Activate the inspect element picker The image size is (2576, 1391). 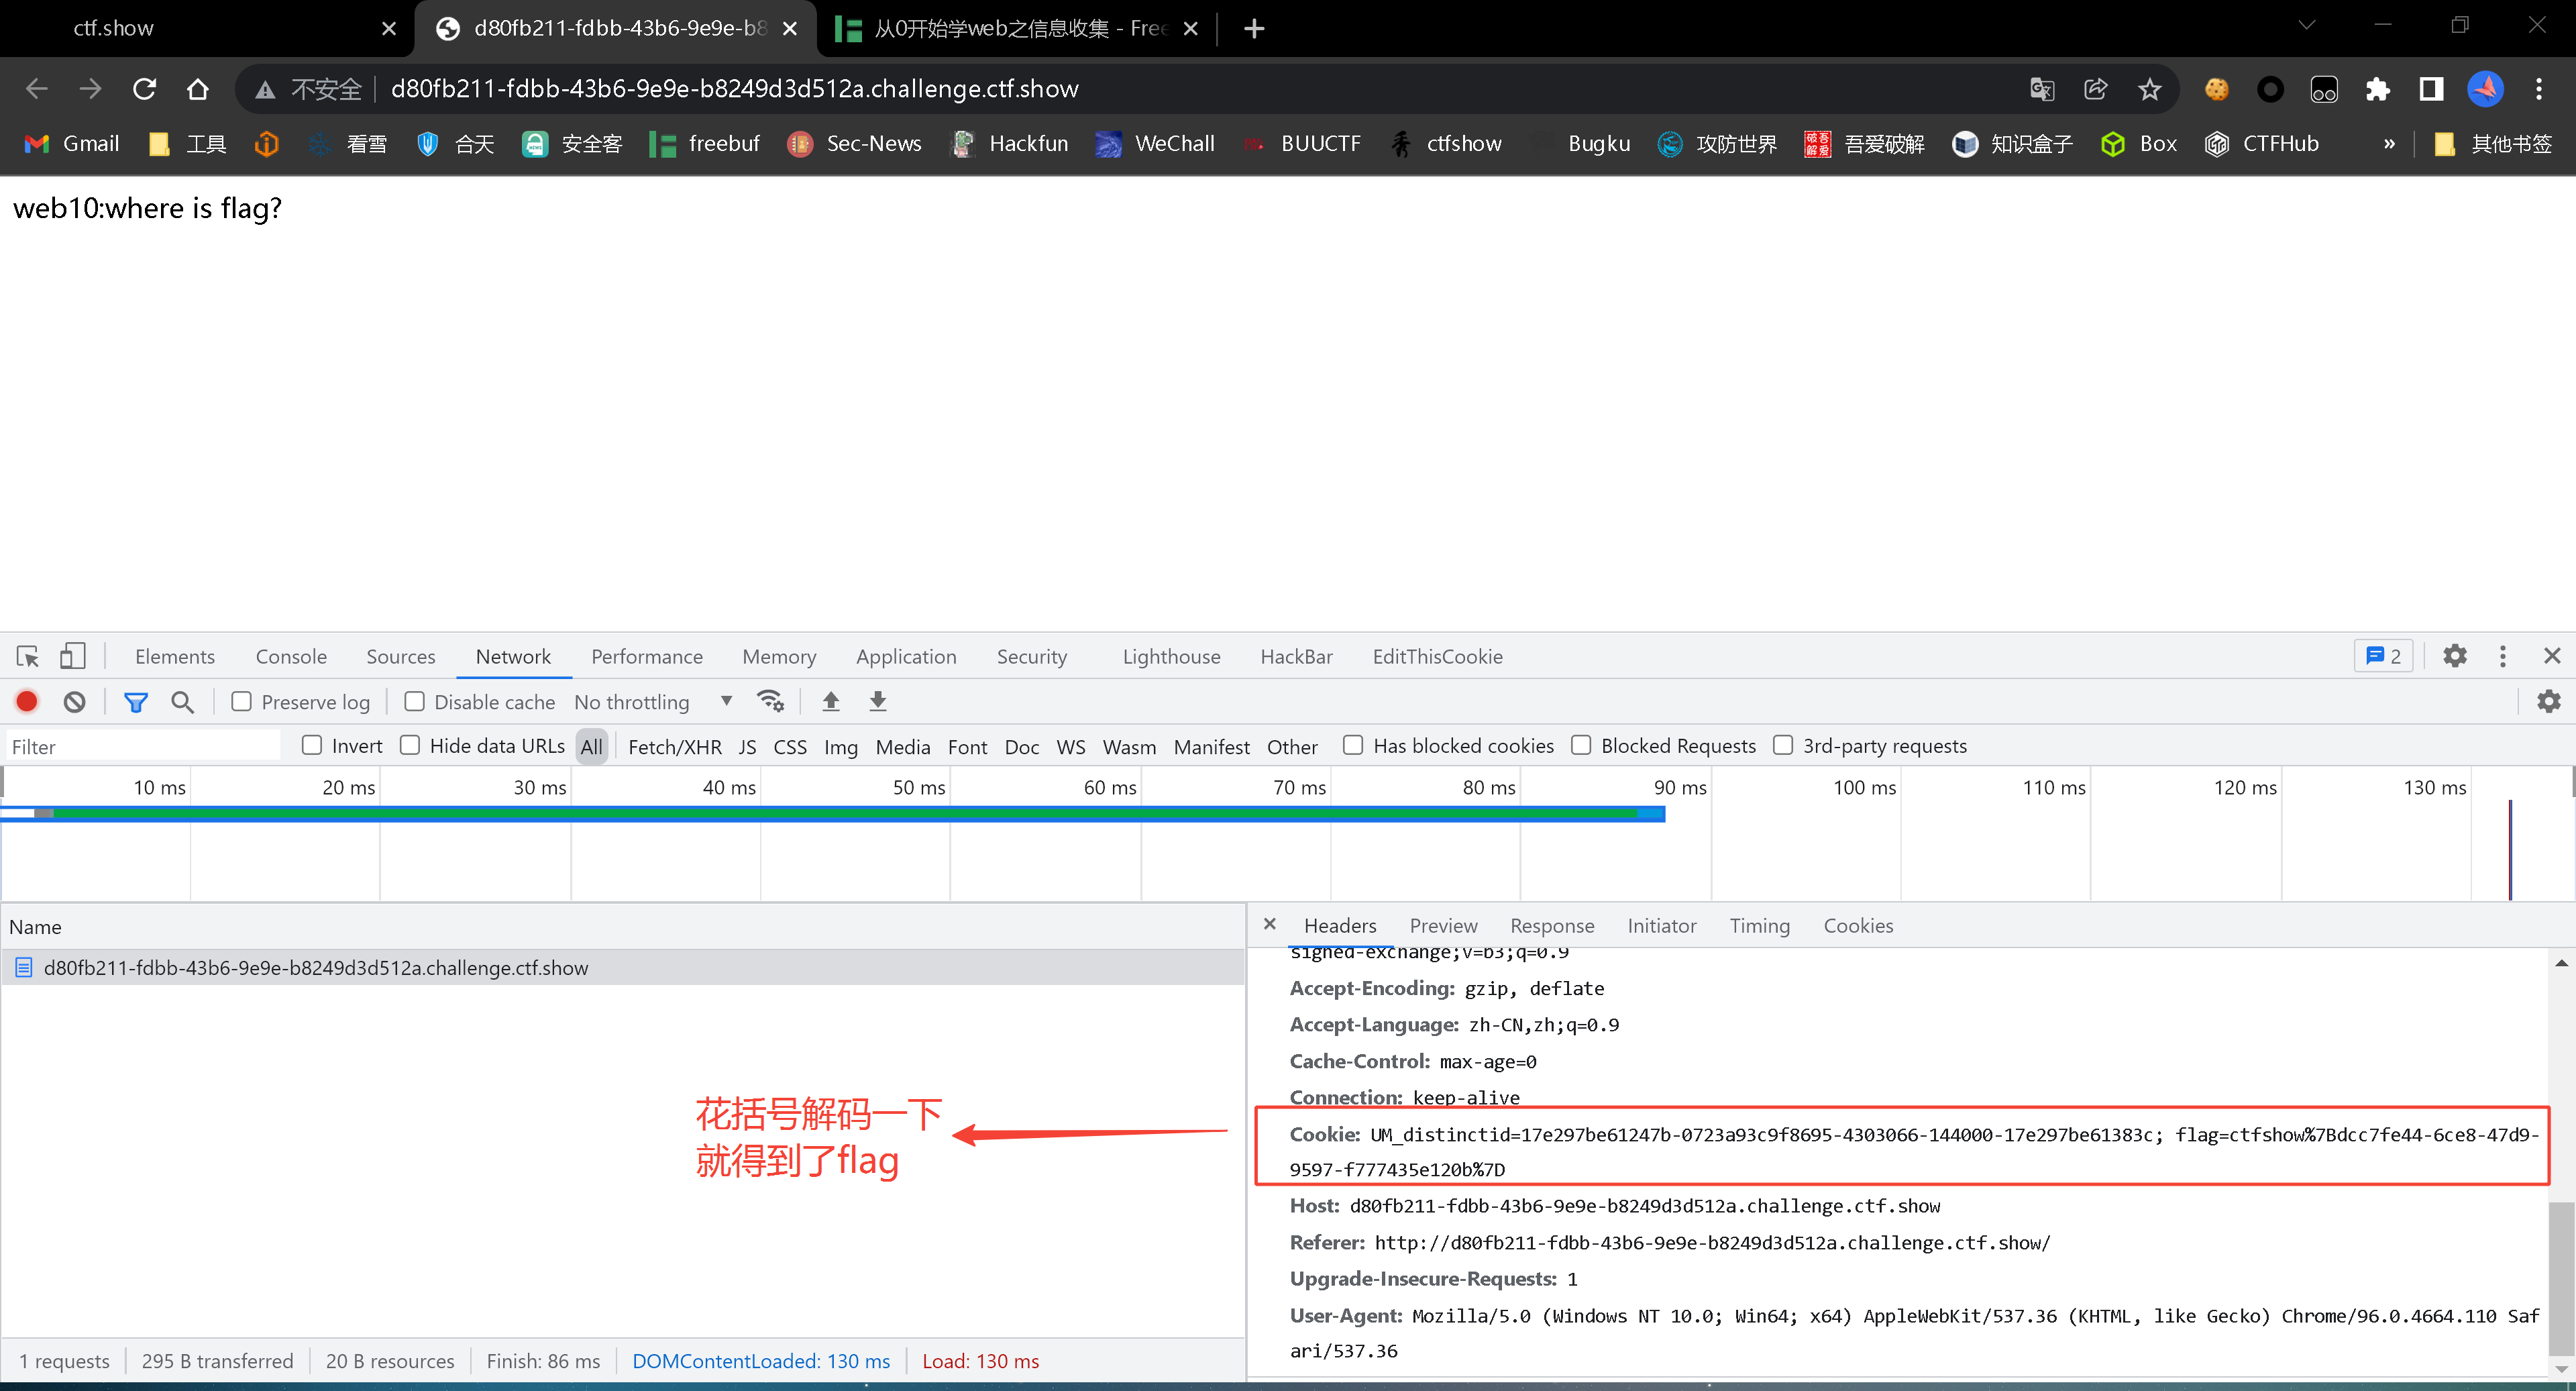(x=27, y=656)
